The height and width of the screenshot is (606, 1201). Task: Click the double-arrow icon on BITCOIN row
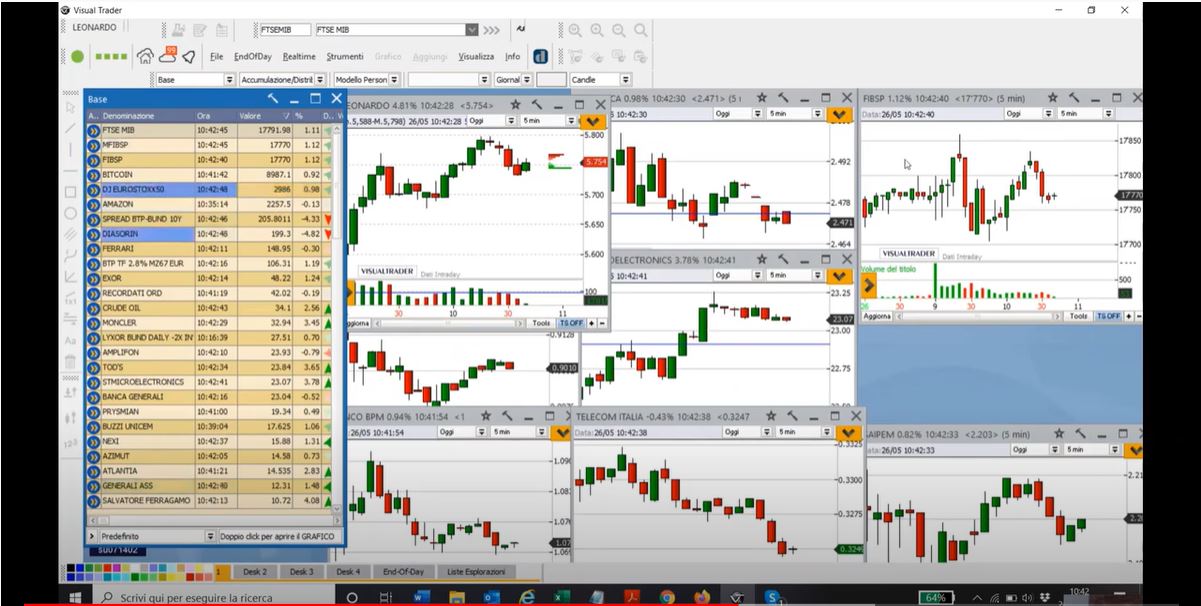(x=94, y=174)
